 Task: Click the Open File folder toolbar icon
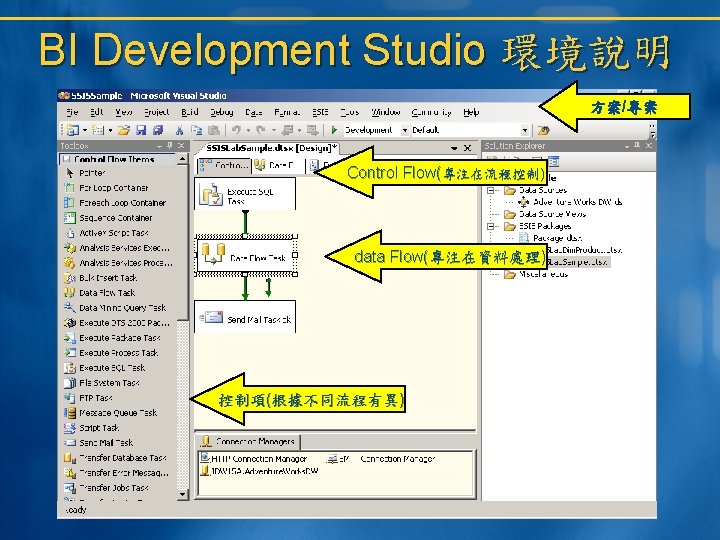(124, 130)
